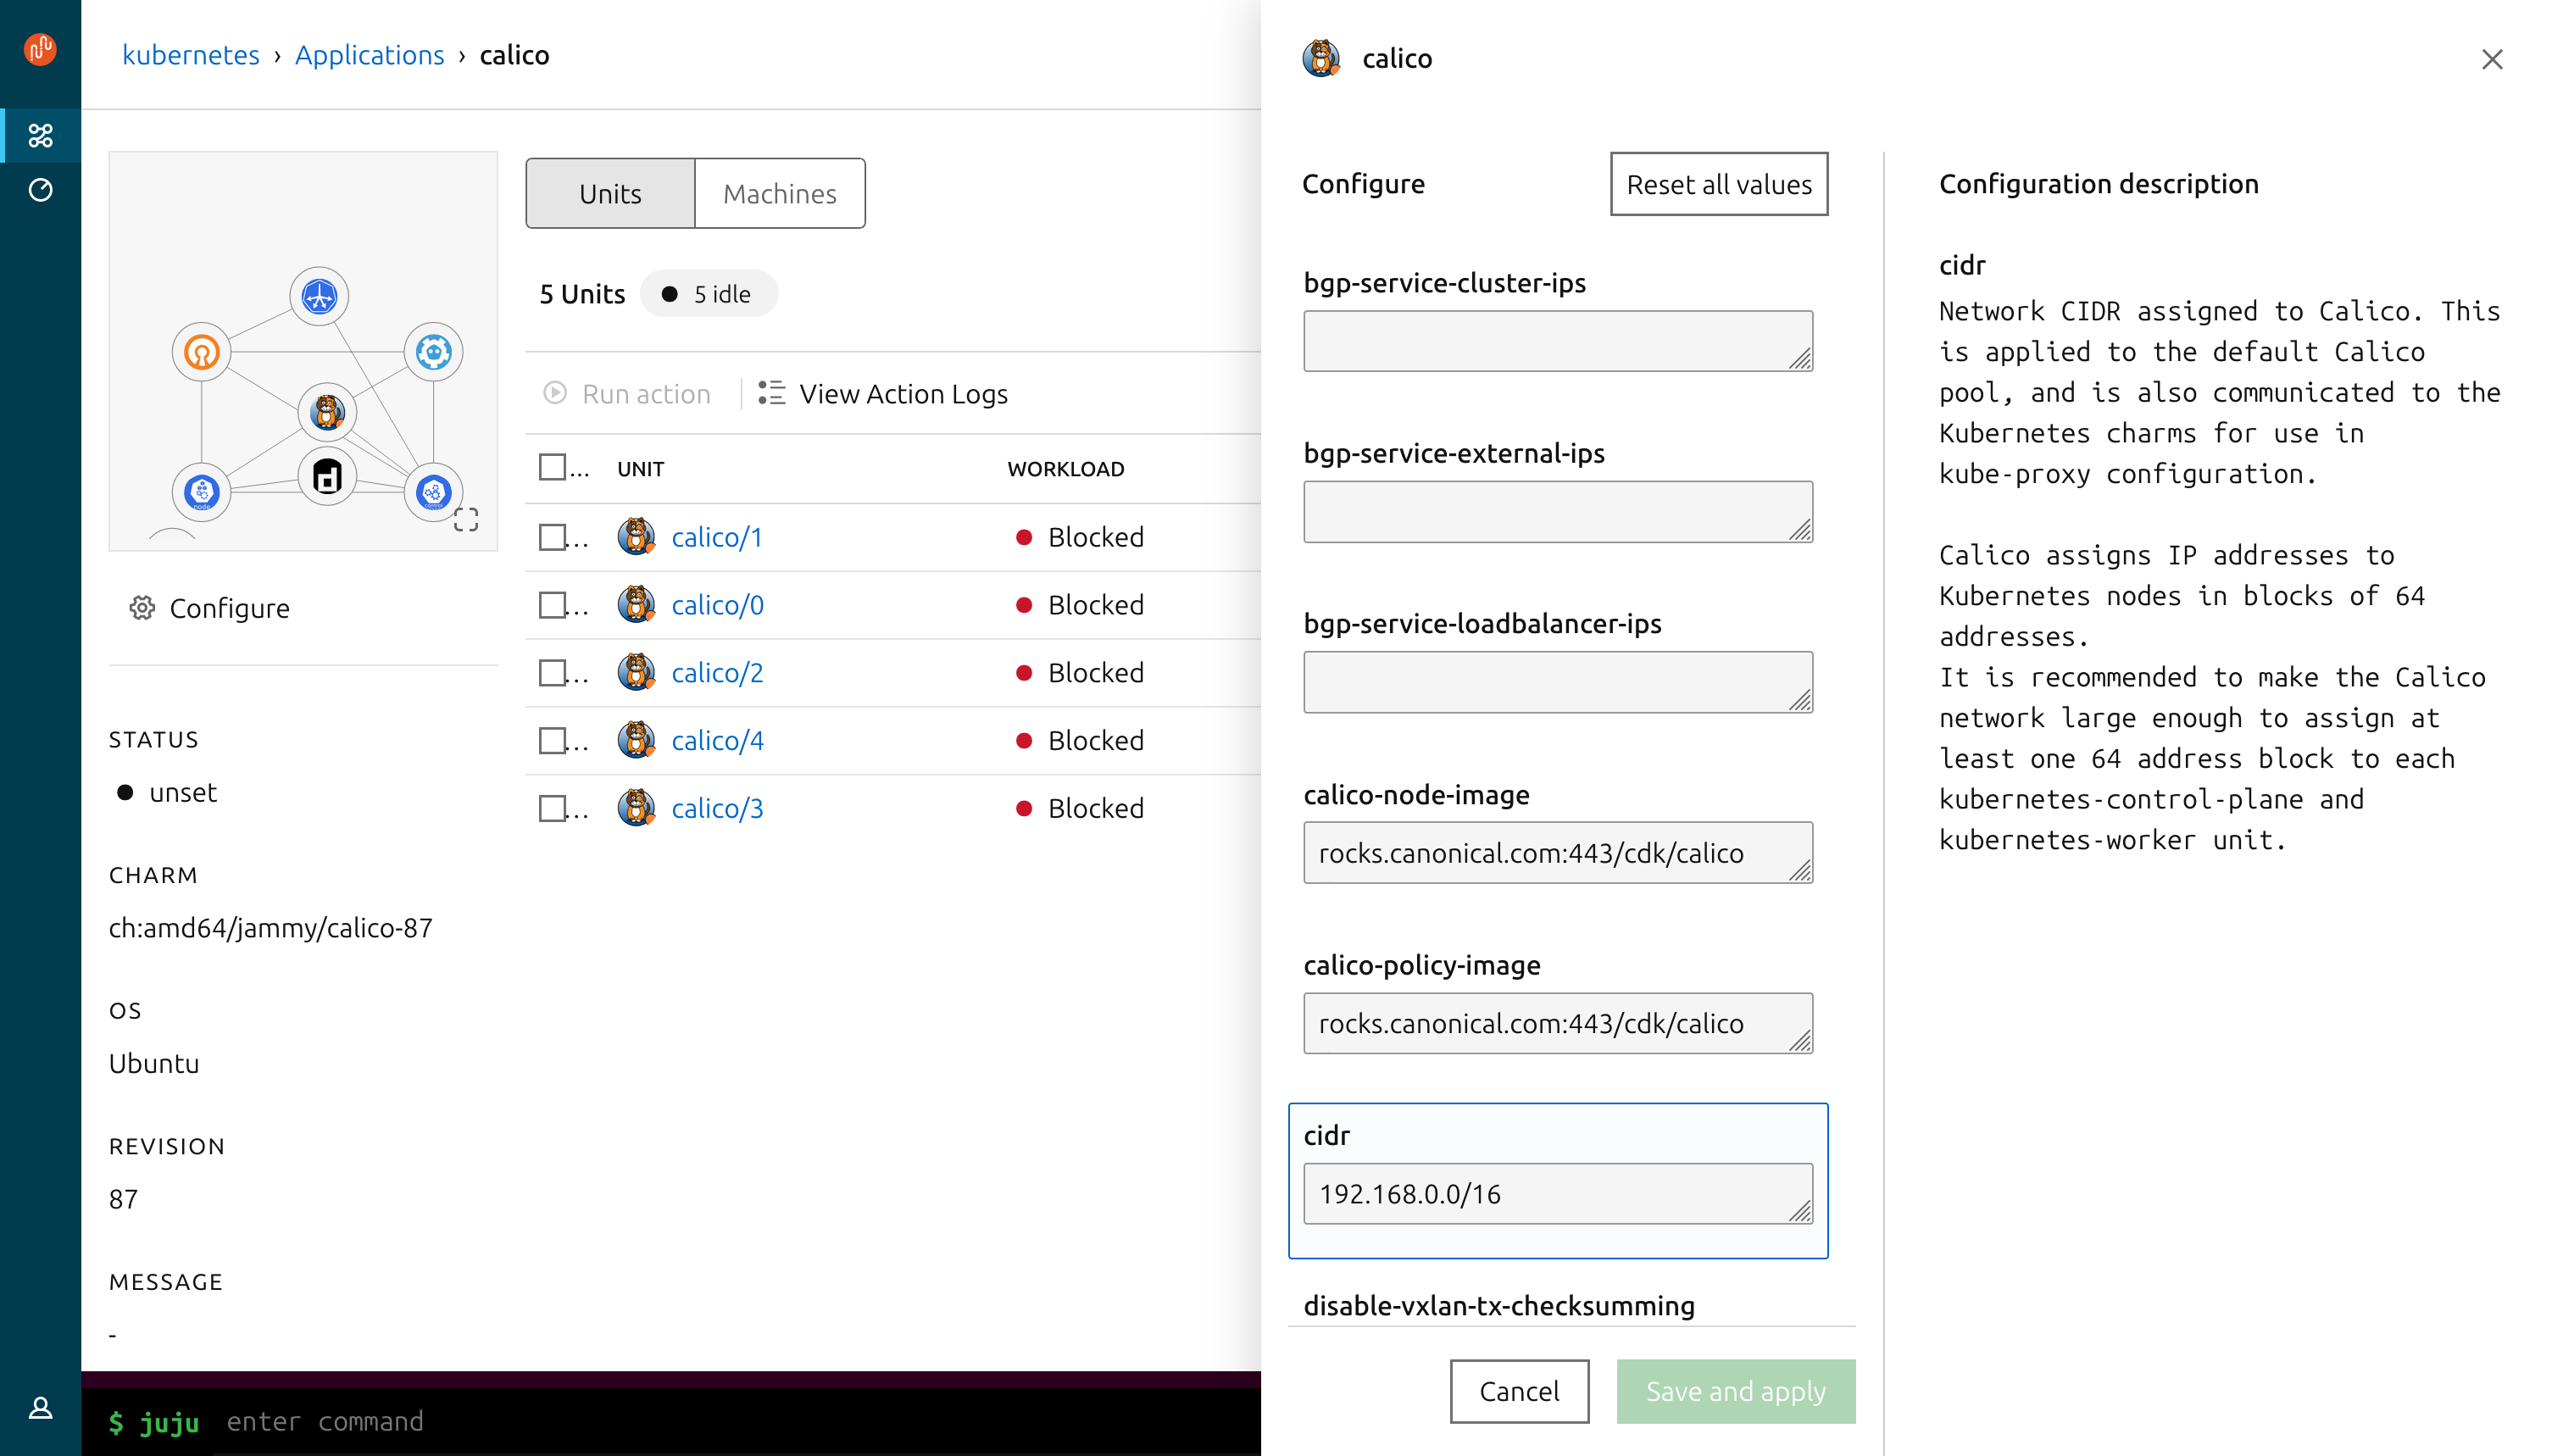
Task: Click the UNIT column header
Action: [640, 469]
